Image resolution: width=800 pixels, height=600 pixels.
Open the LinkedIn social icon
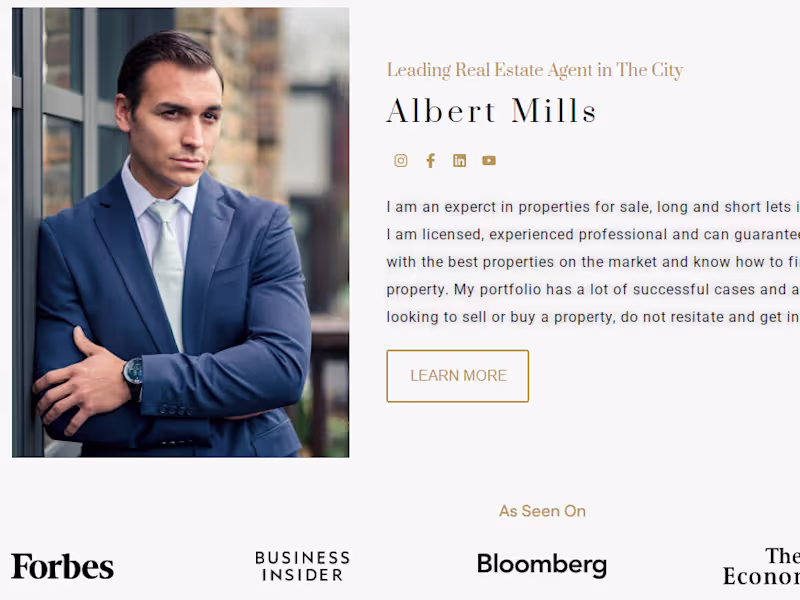tap(459, 161)
